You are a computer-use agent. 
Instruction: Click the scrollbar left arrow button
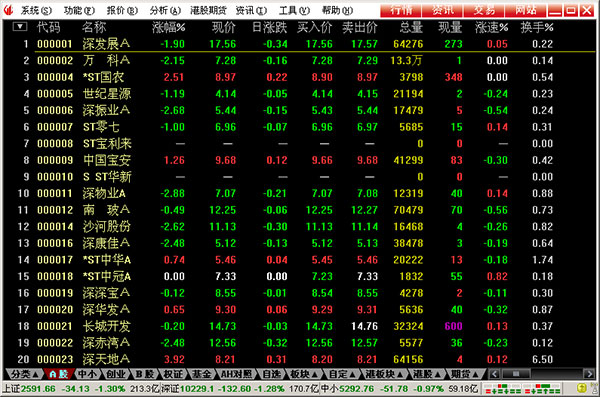[494, 374]
